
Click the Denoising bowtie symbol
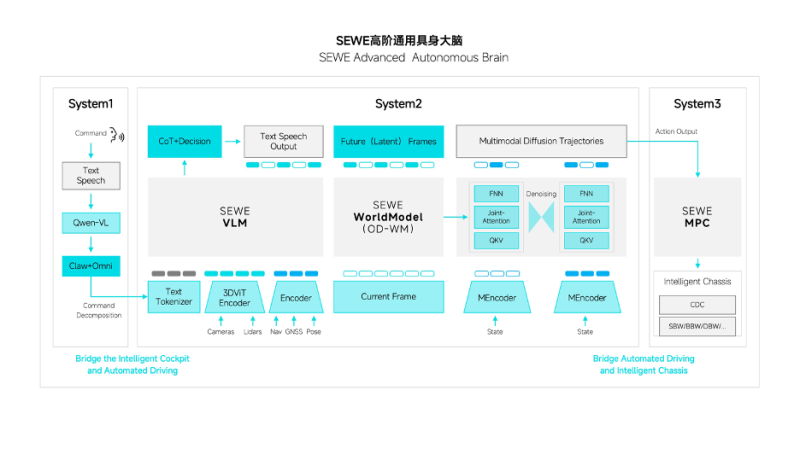(x=541, y=217)
